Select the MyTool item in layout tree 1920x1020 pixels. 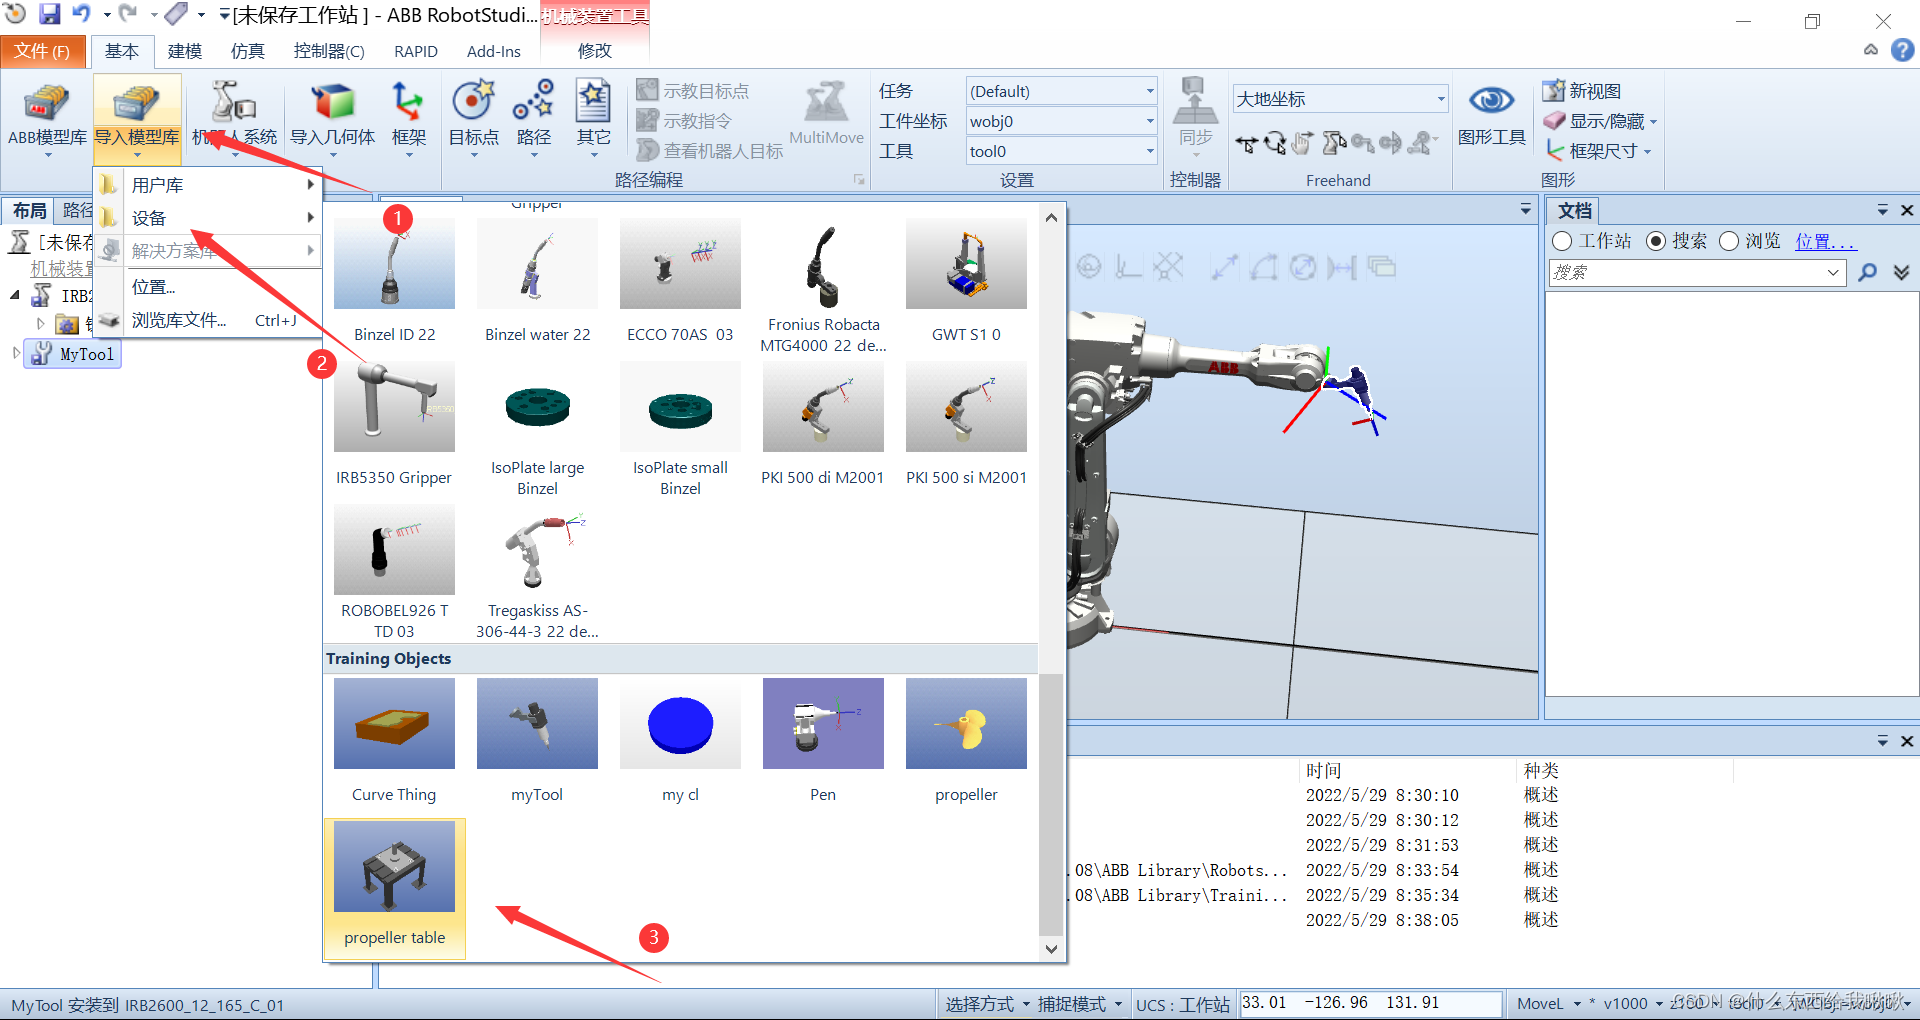pos(74,354)
